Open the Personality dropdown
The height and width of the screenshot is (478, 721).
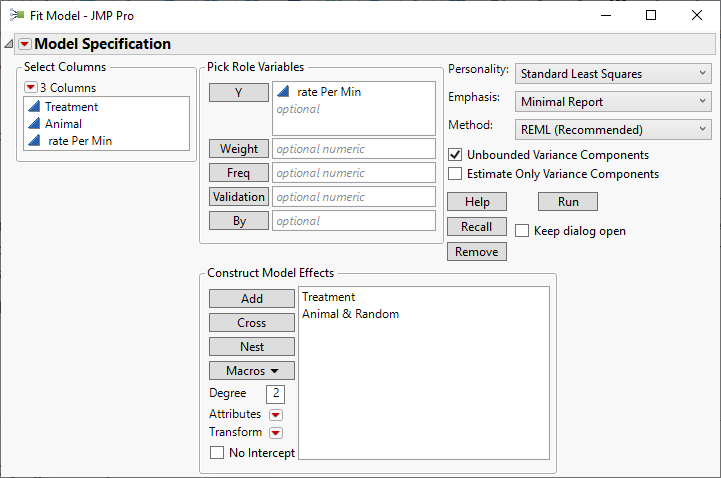(613, 73)
